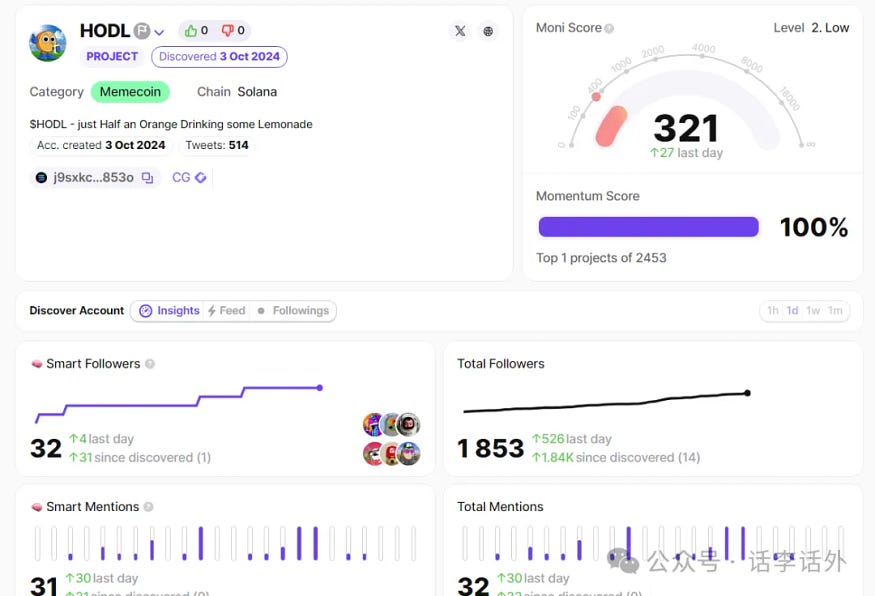Click the $HODL project description text

tap(171, 124)
